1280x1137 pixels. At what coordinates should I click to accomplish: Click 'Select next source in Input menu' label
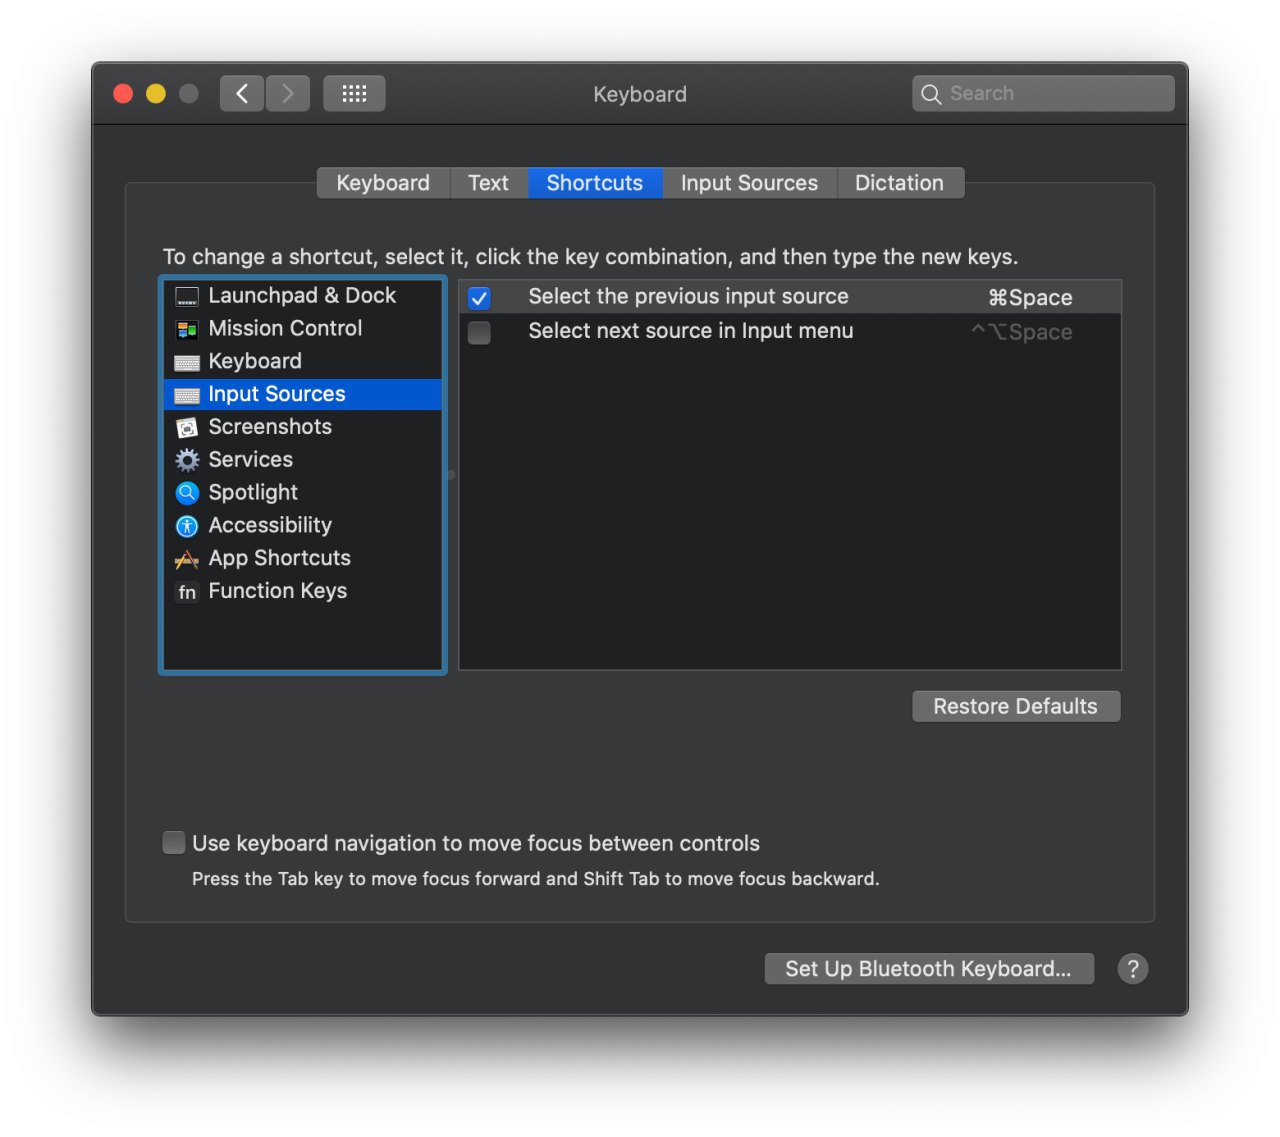tap(691, 331)
